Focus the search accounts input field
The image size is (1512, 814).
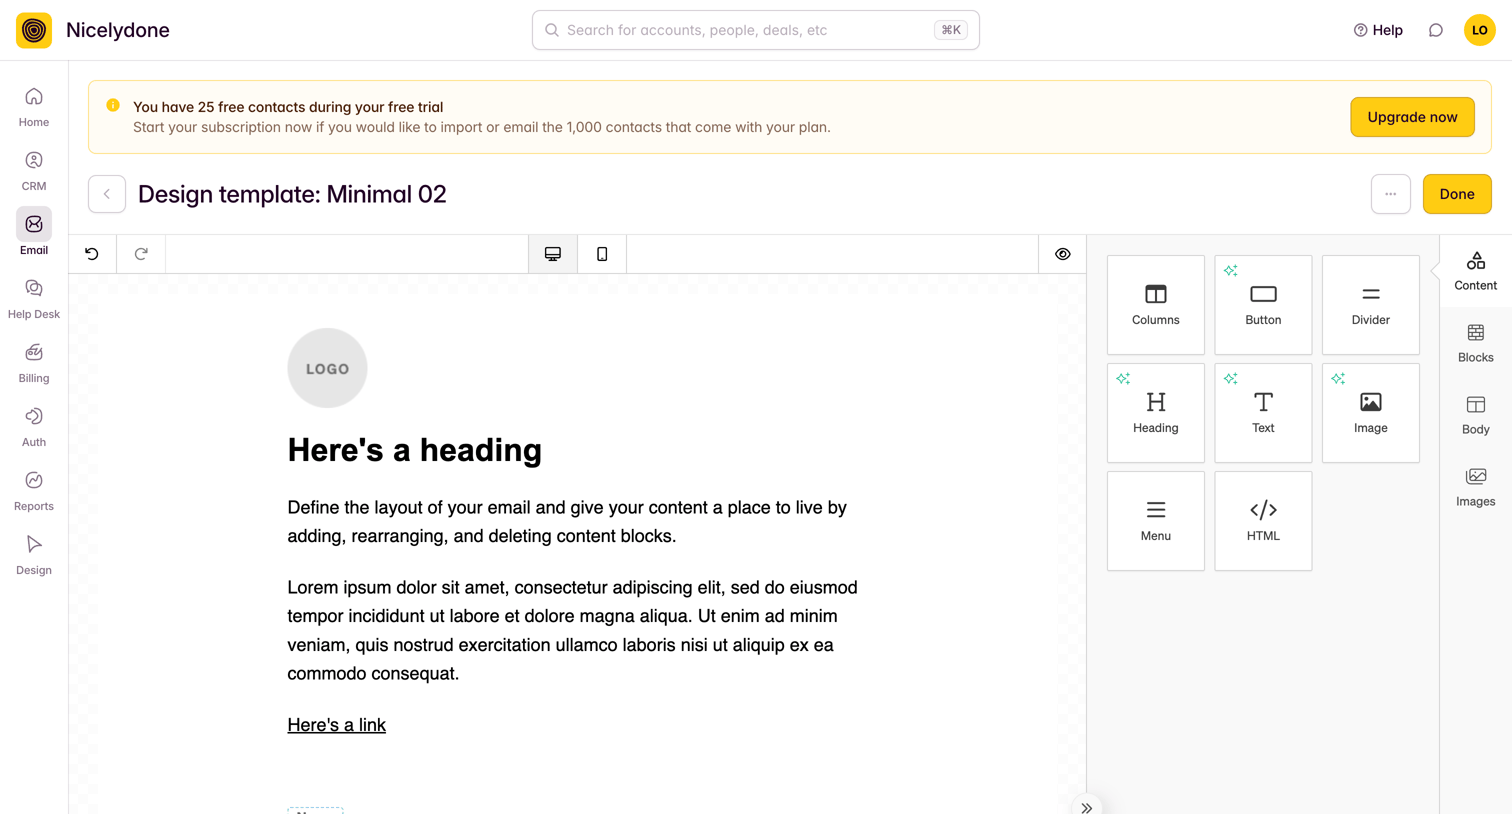756,30
